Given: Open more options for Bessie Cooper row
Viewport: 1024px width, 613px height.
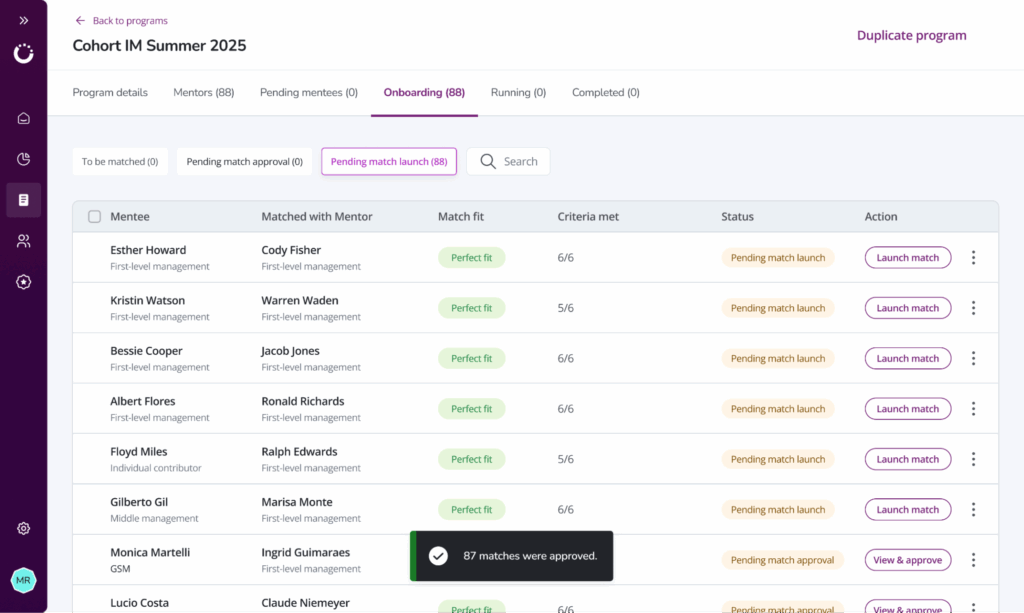Looking at the screenshot, I should (973, 358).
